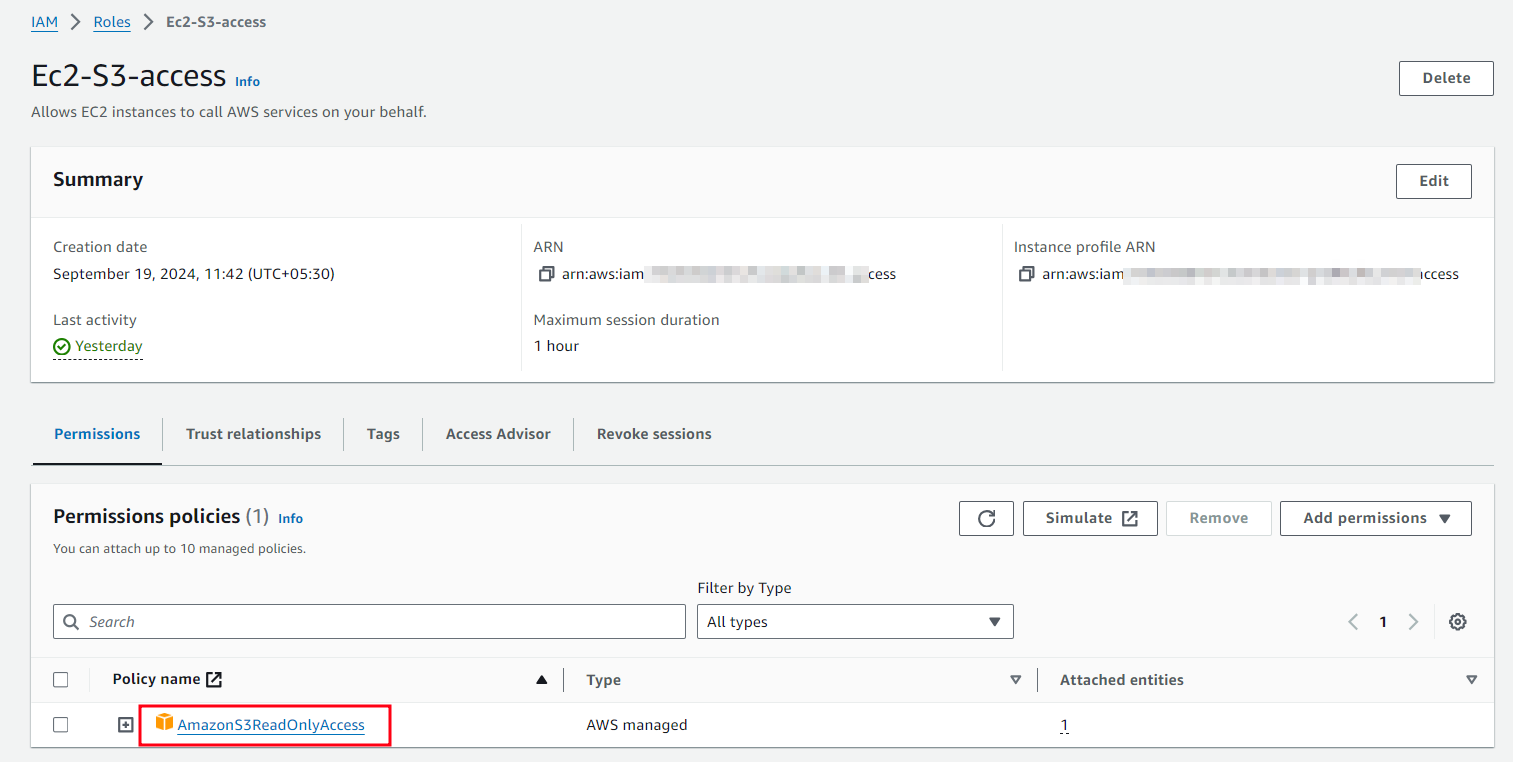Check the AmazonS3ReadOnlyAccess row checkbox
The image size is (1513, 762).
(x=61, y=725)
